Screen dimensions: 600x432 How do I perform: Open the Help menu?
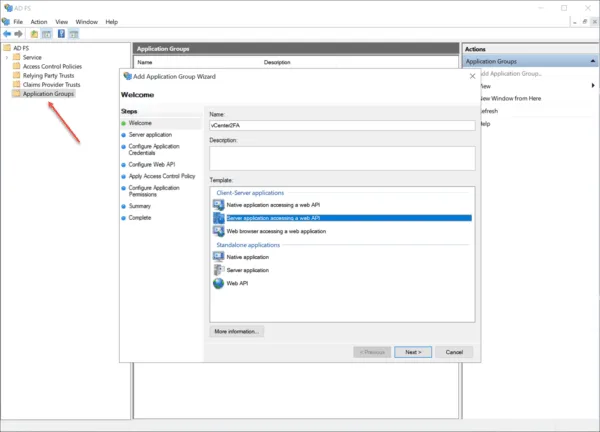(x=111, y=22)
